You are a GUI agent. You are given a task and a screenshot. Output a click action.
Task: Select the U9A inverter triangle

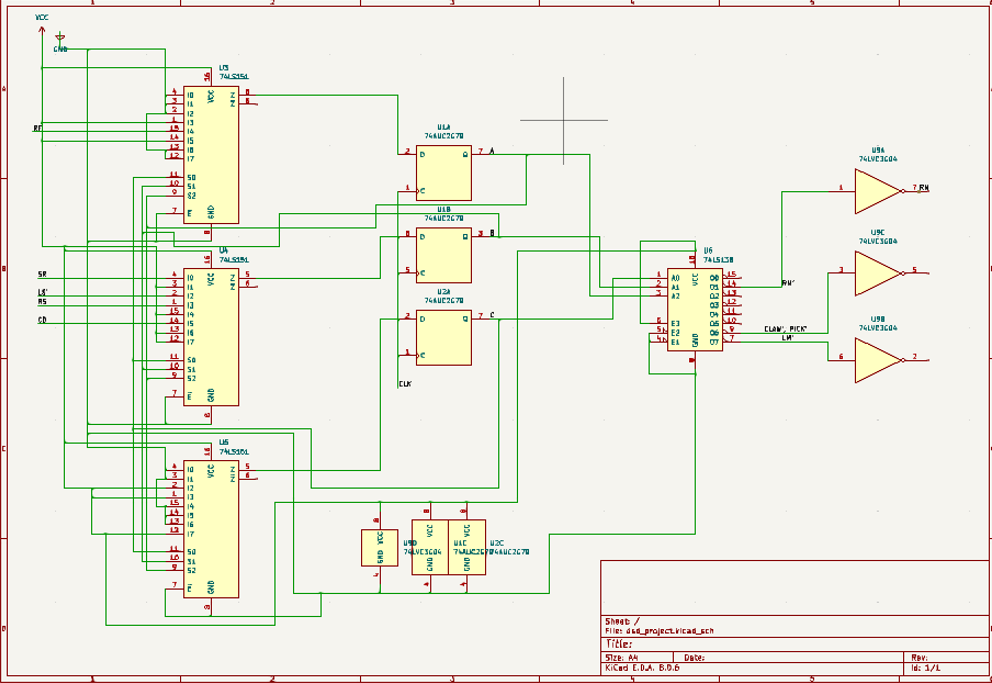tap(878, 191)
